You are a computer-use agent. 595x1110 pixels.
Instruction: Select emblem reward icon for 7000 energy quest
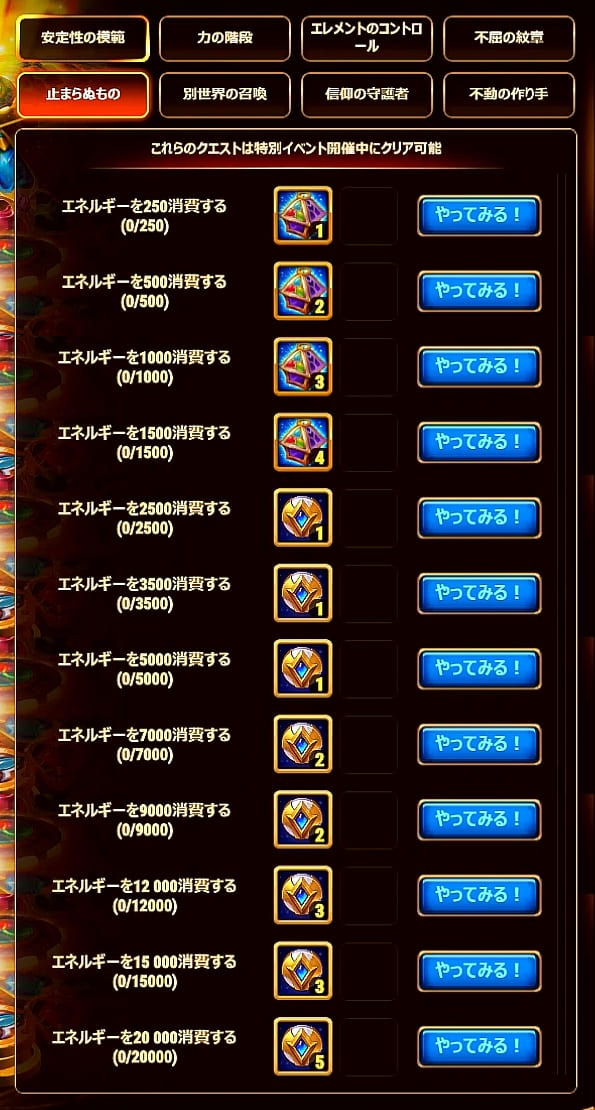point(303,744)
